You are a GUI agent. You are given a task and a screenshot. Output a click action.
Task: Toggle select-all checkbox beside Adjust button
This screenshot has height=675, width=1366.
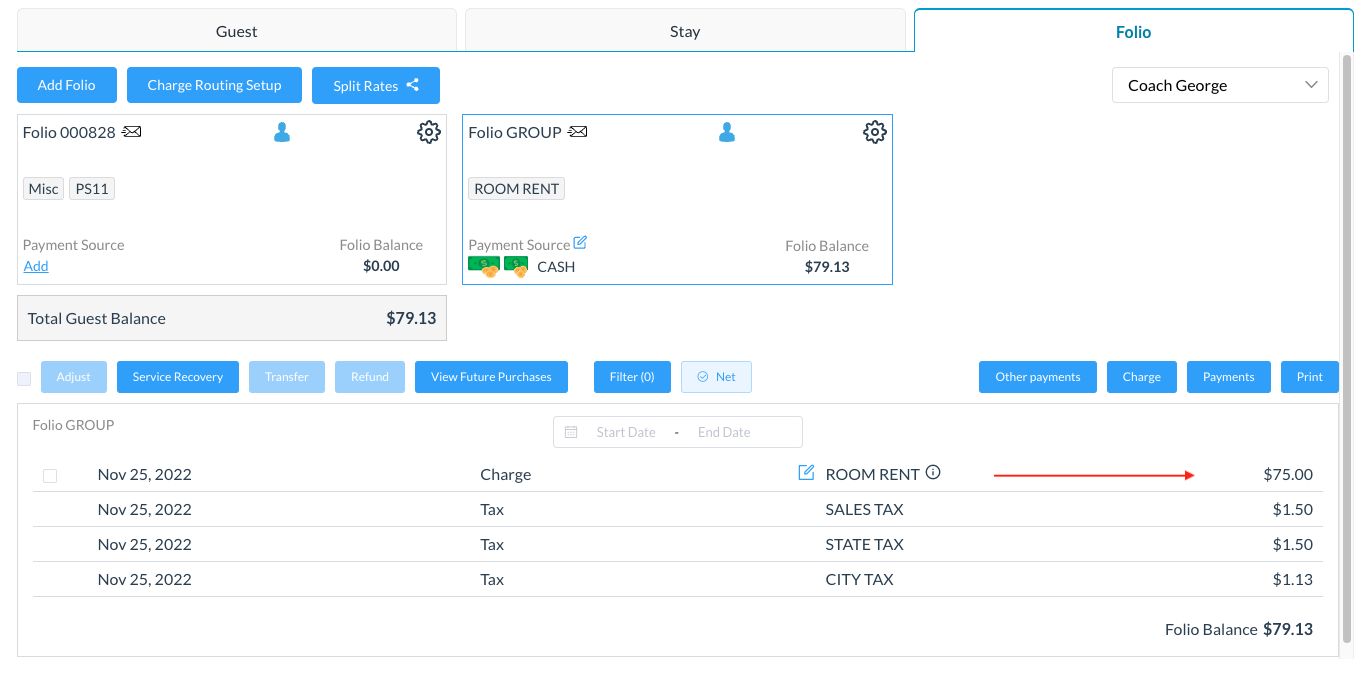(24, 378)
